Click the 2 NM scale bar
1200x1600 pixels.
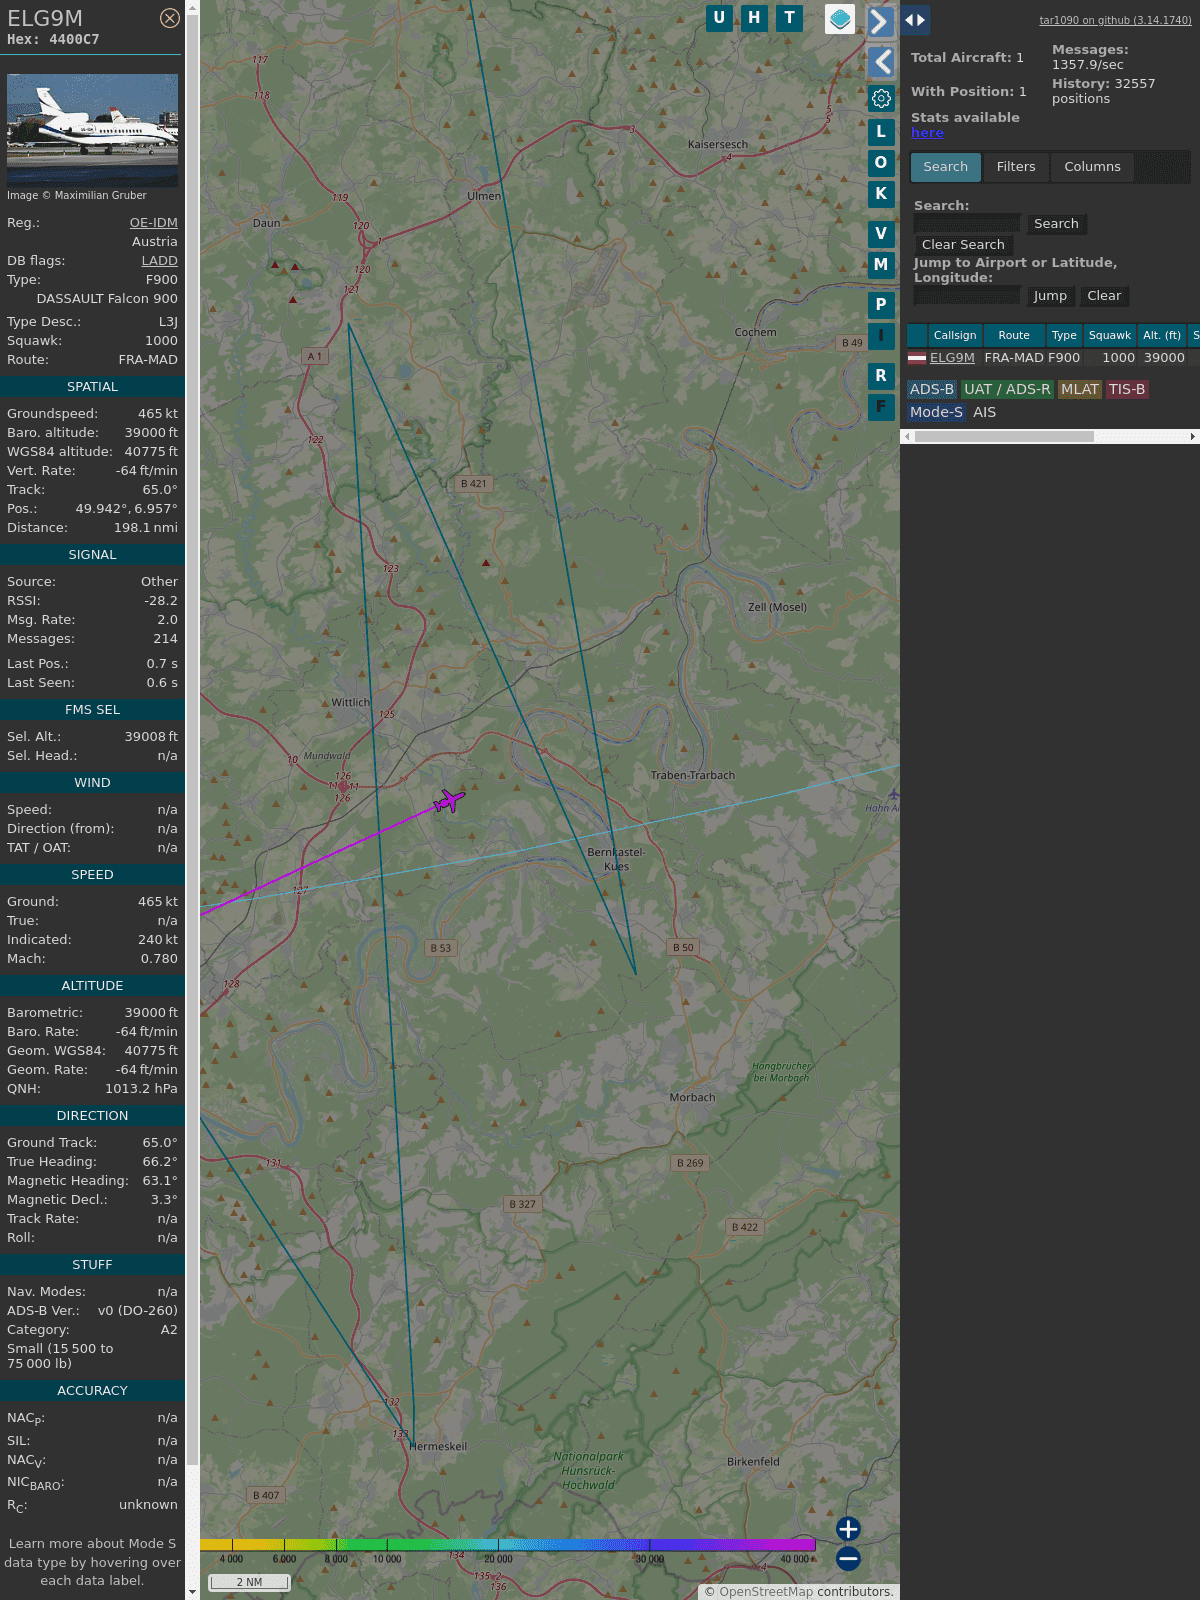click(x=249, y=1582)
